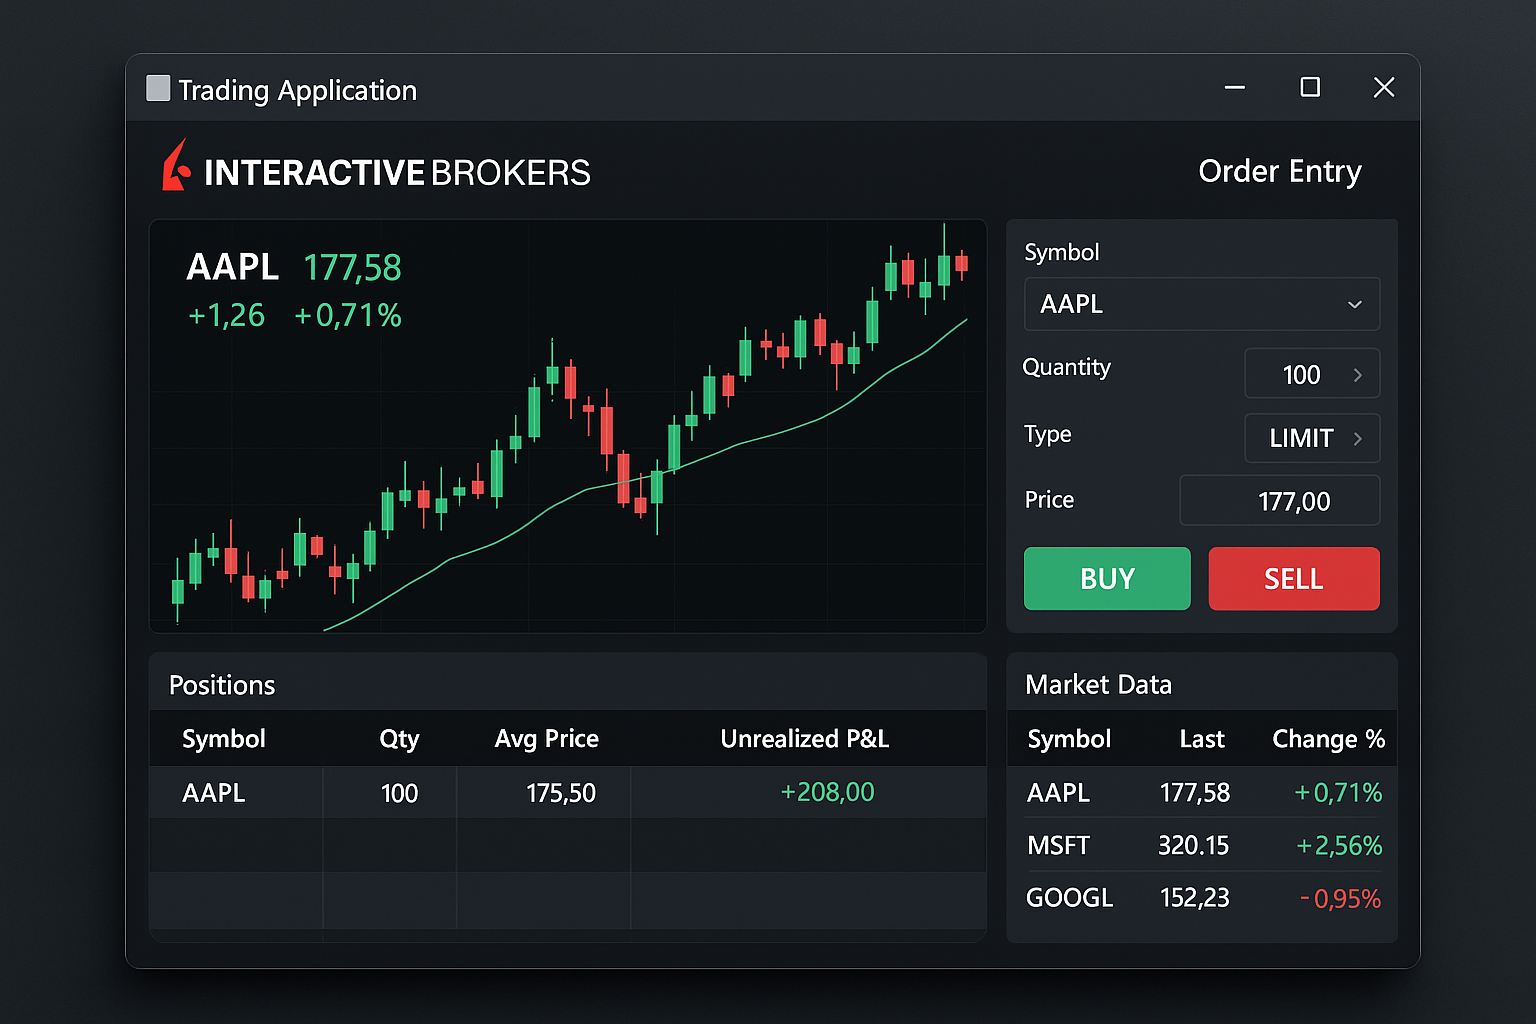Click the Last column header in Market Data
1536x1024 pixels.
(1201, 739)
